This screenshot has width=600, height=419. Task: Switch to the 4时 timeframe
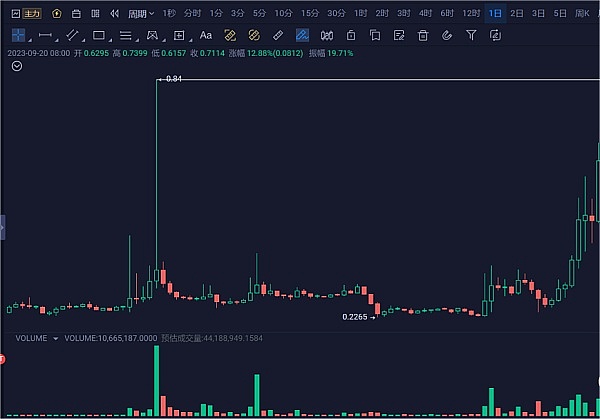(425, 14)
